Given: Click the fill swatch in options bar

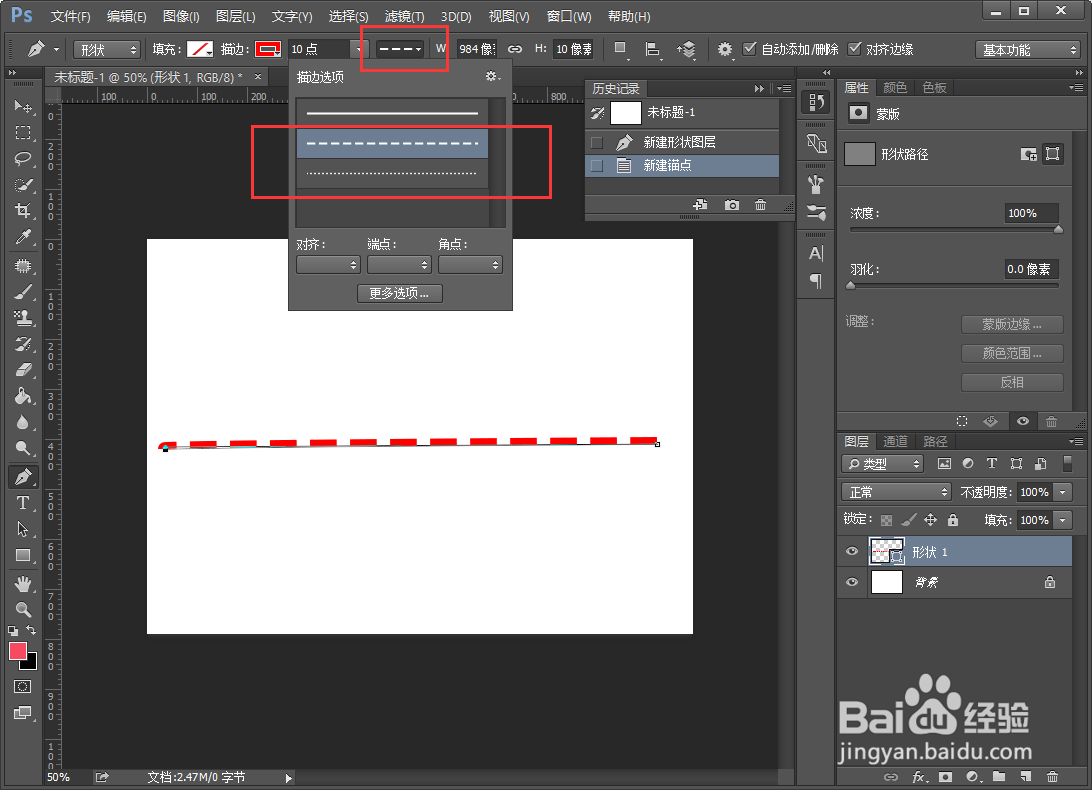Looking at the screenshot, I should pos(200,49).
